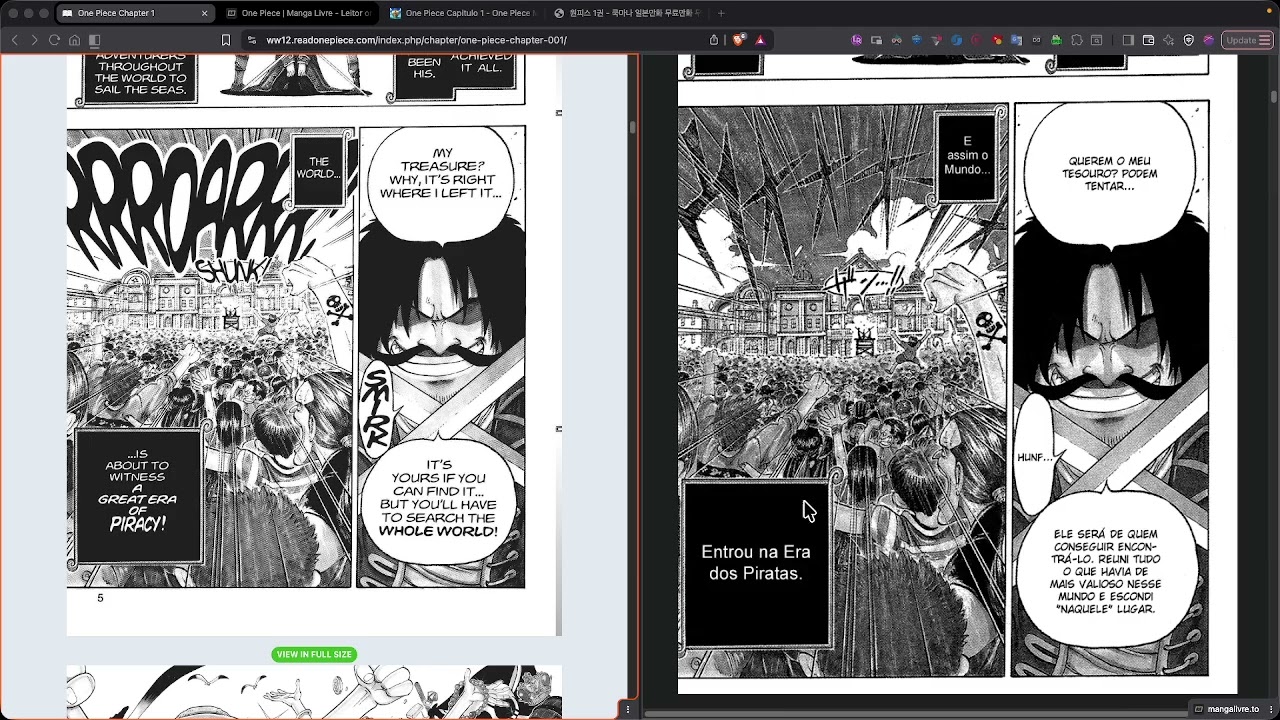Click the green VIEW IN FULL SIZE button
The height and width of the screenshot is (720, 1280).
point(314,654)
